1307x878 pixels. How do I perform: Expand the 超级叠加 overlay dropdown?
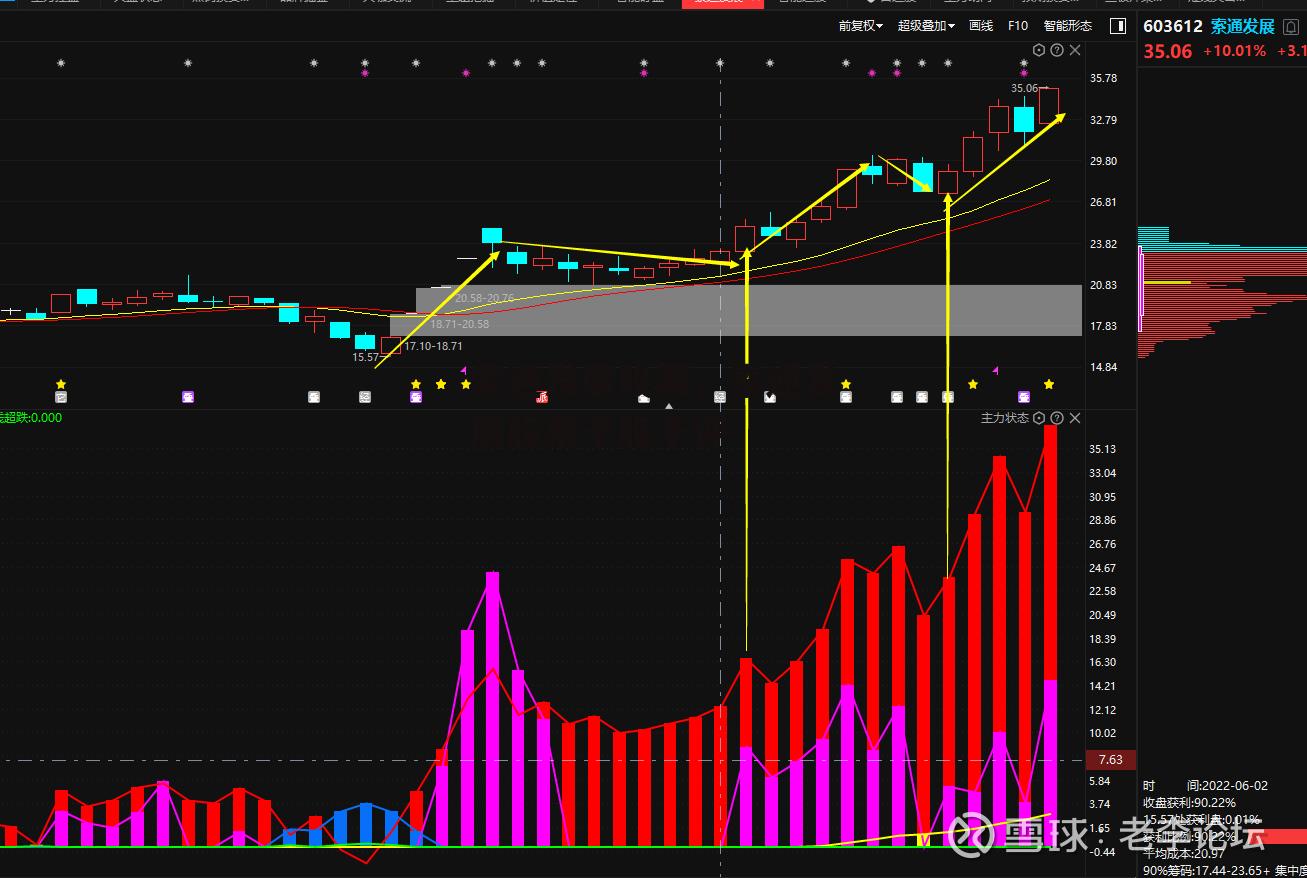(926, 25)
